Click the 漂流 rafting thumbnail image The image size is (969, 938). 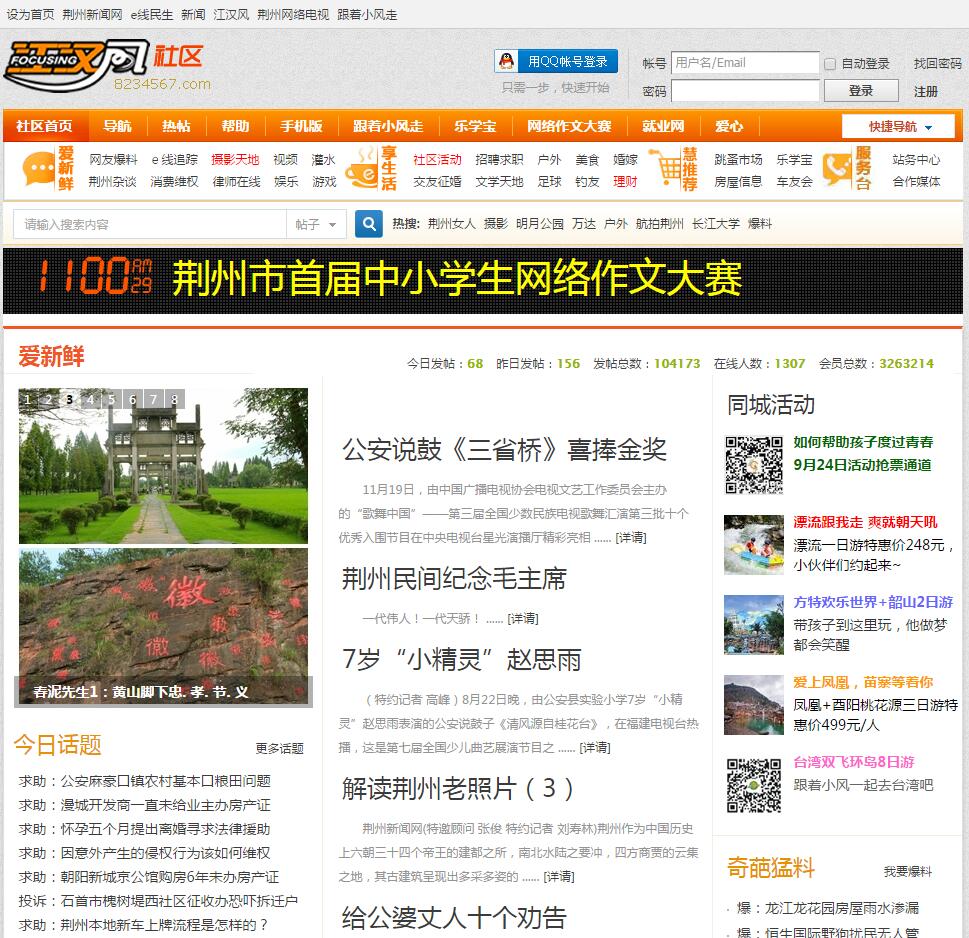click(754, 545)
